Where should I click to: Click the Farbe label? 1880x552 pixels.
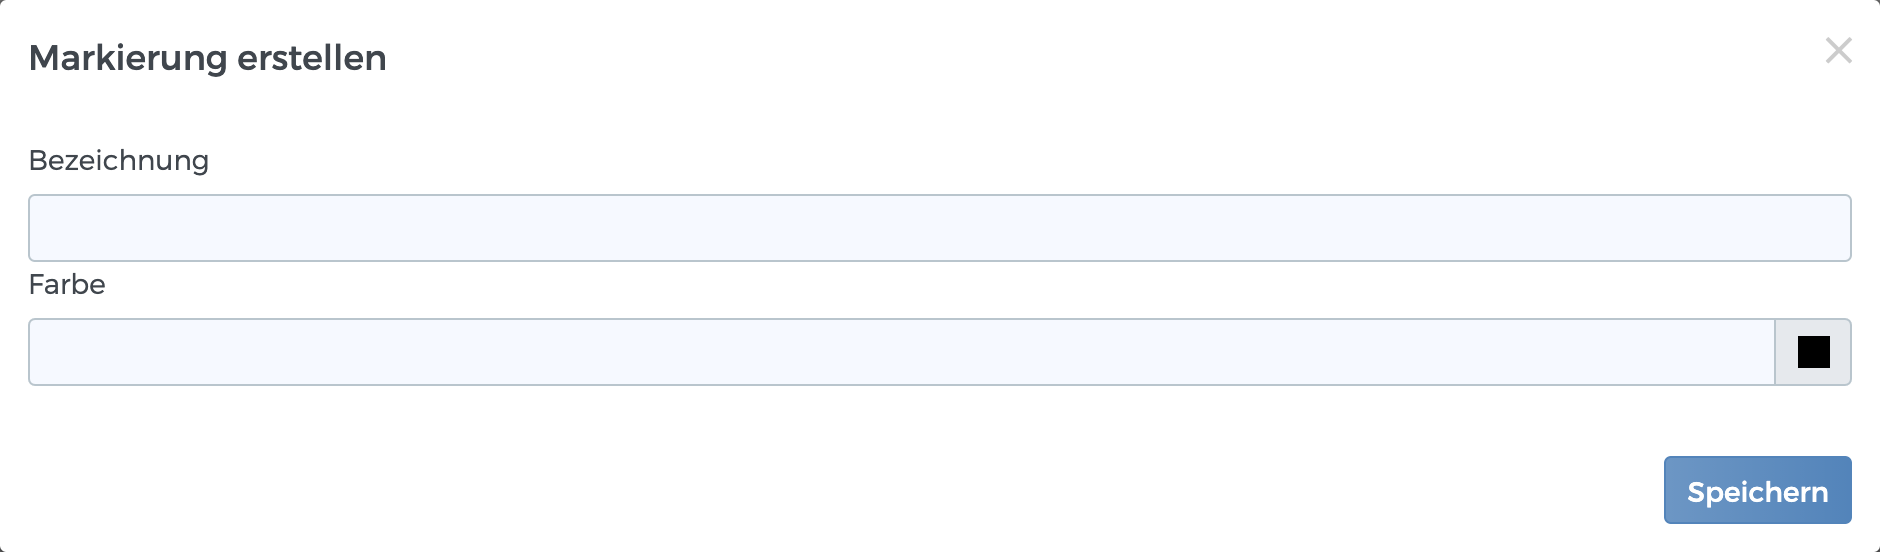click(x=67, y=284)
